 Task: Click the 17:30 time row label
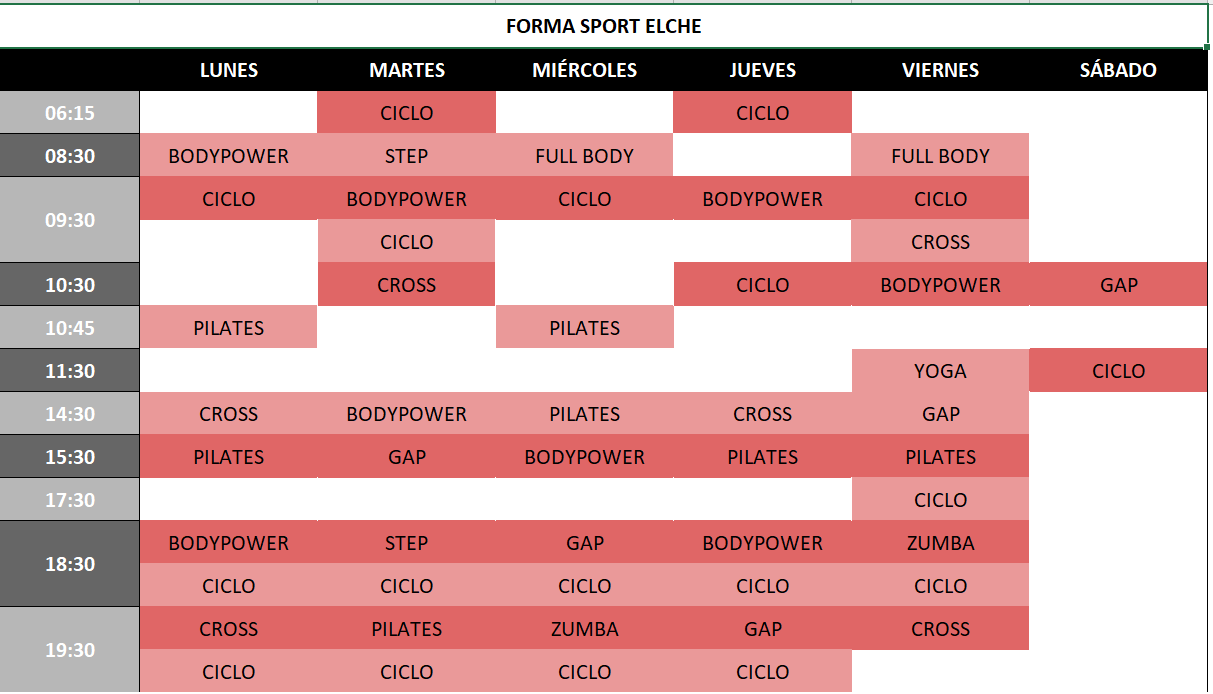click(70, 500)
